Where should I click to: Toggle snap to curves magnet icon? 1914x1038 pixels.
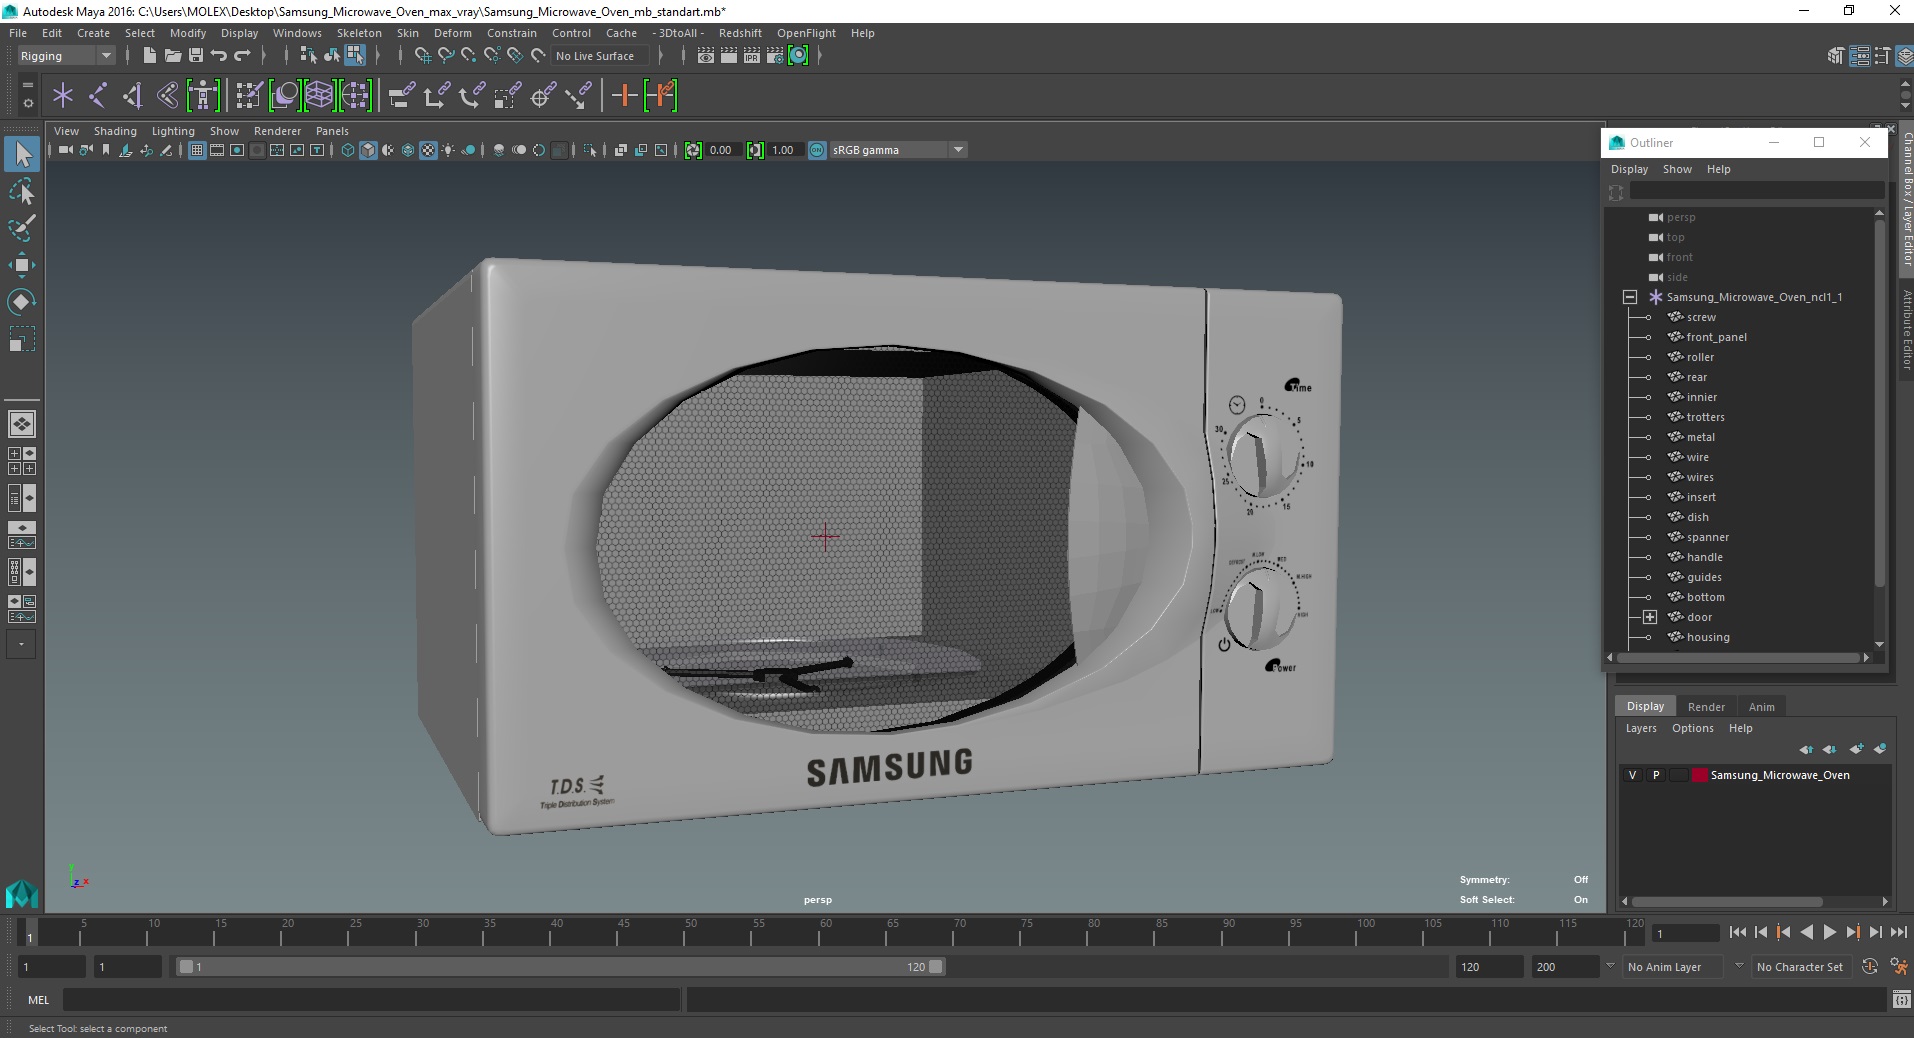[x=446, y=56]
